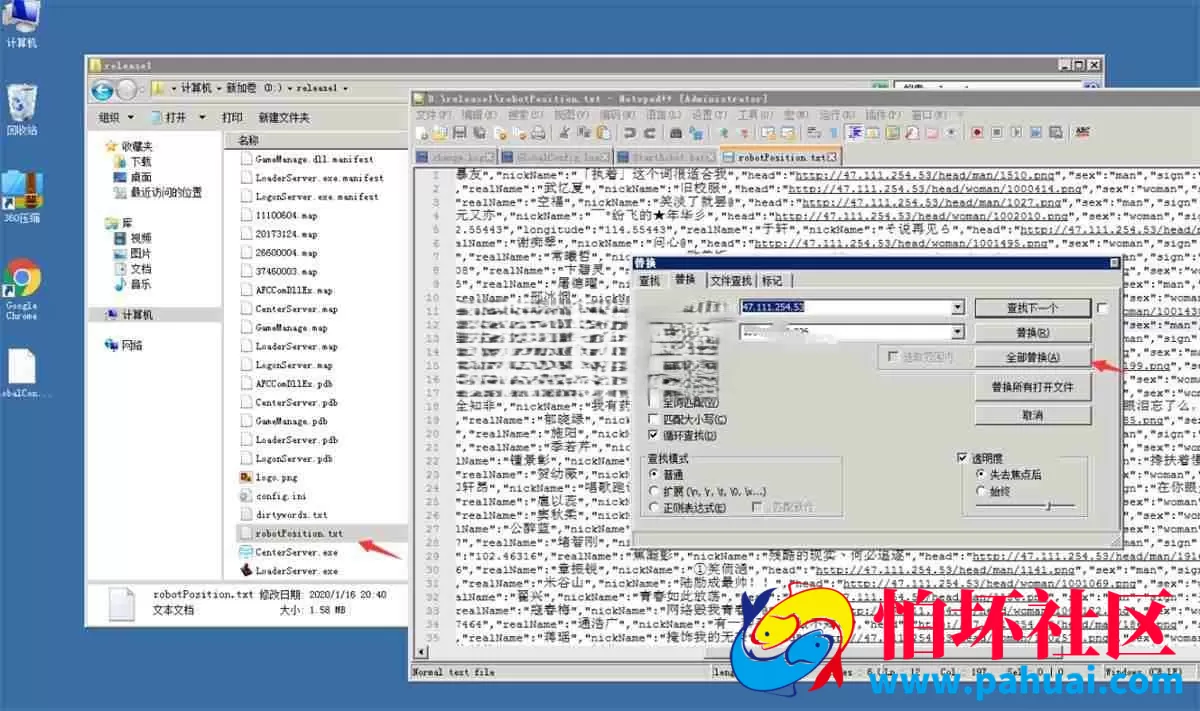Uncheck the 循环查找 option

point(654,435)
